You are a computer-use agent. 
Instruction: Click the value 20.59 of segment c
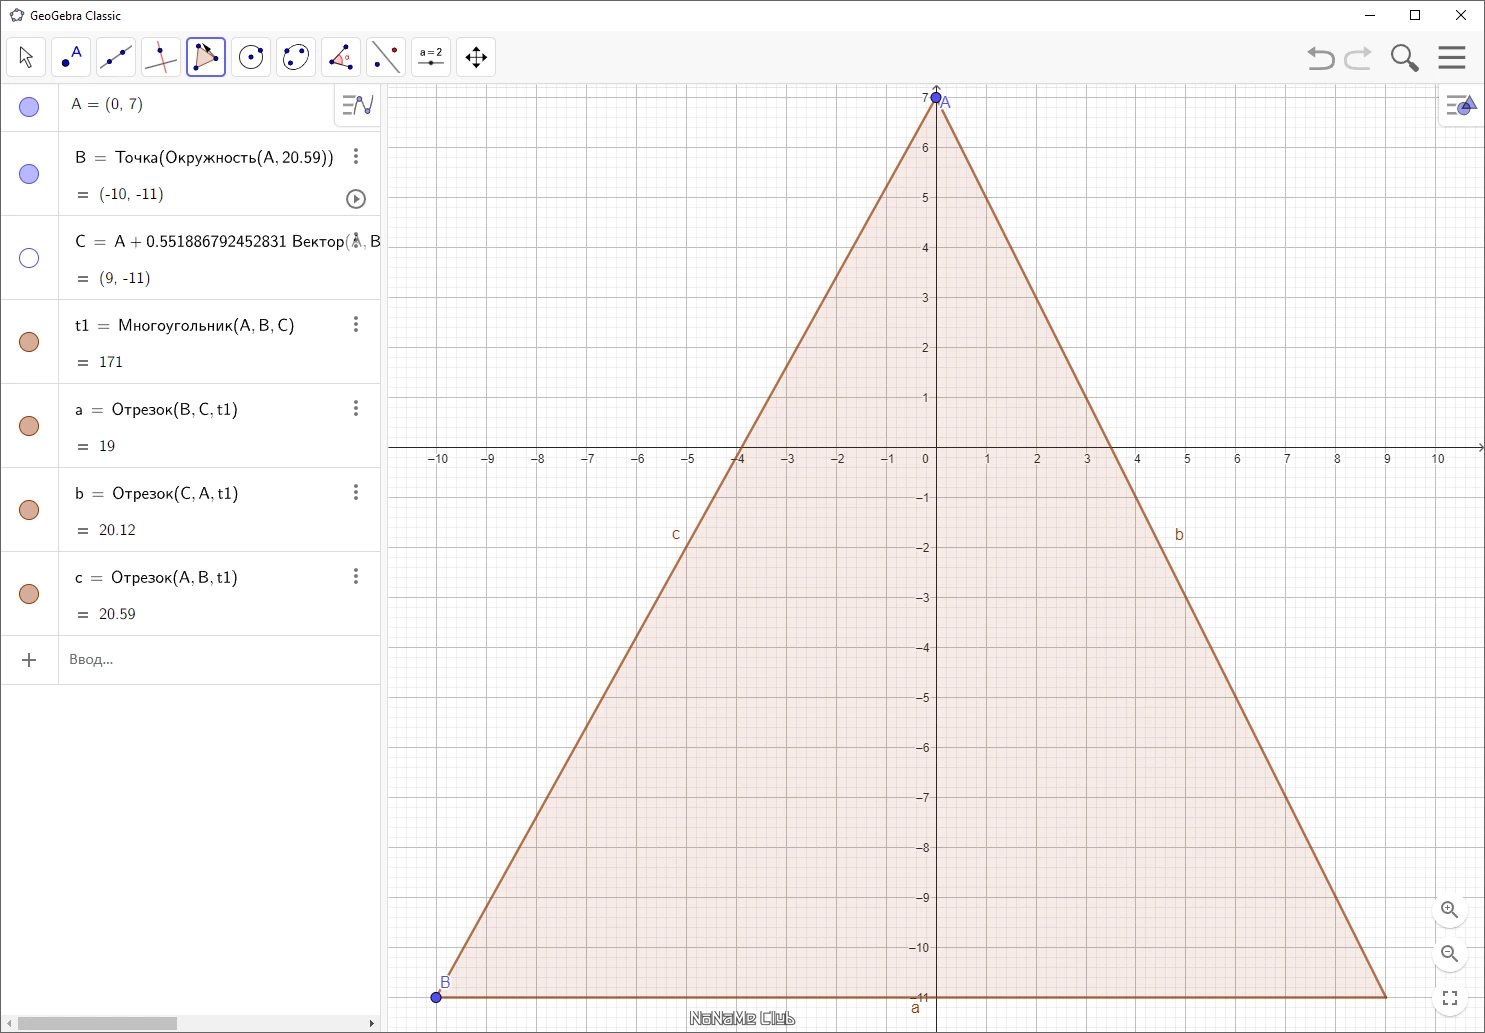click(117, 614)
